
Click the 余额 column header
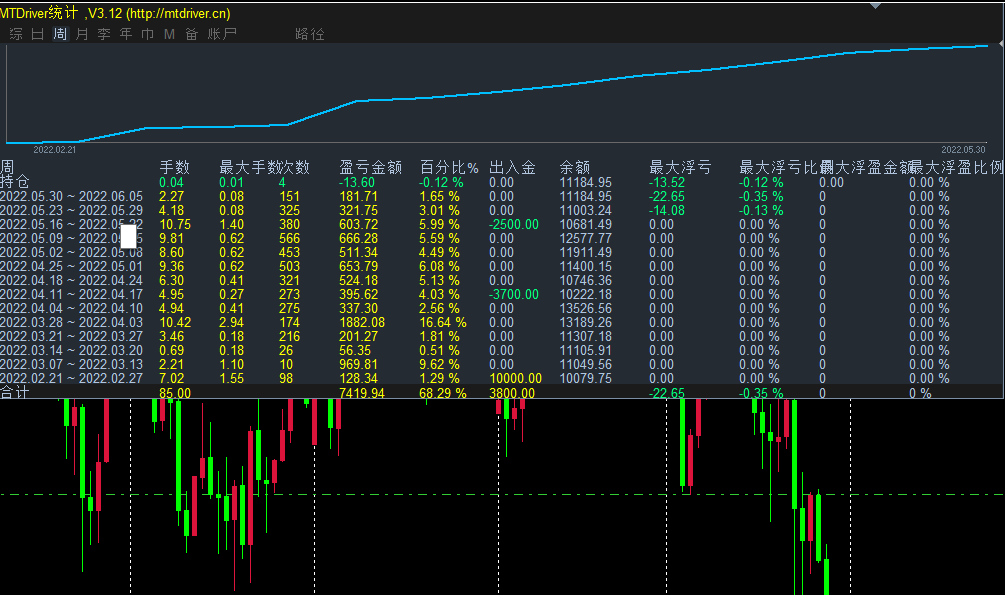(574, 167)
